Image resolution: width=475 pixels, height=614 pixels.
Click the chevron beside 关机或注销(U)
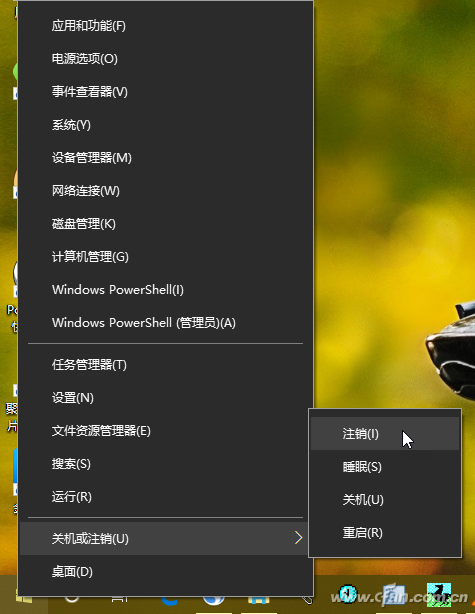298,538
